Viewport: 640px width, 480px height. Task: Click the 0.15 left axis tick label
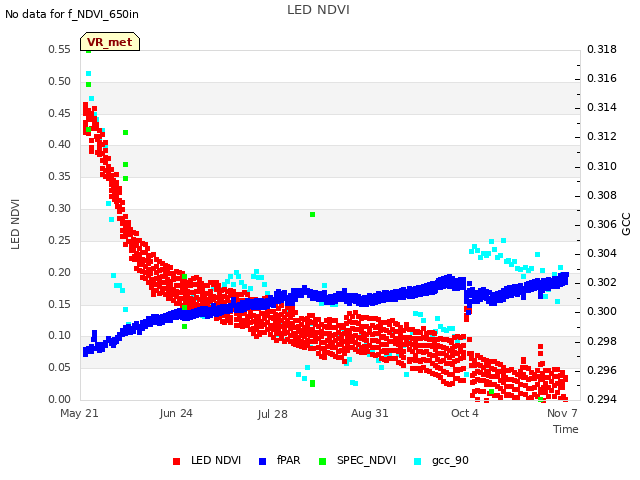click(x=60, y=304)
